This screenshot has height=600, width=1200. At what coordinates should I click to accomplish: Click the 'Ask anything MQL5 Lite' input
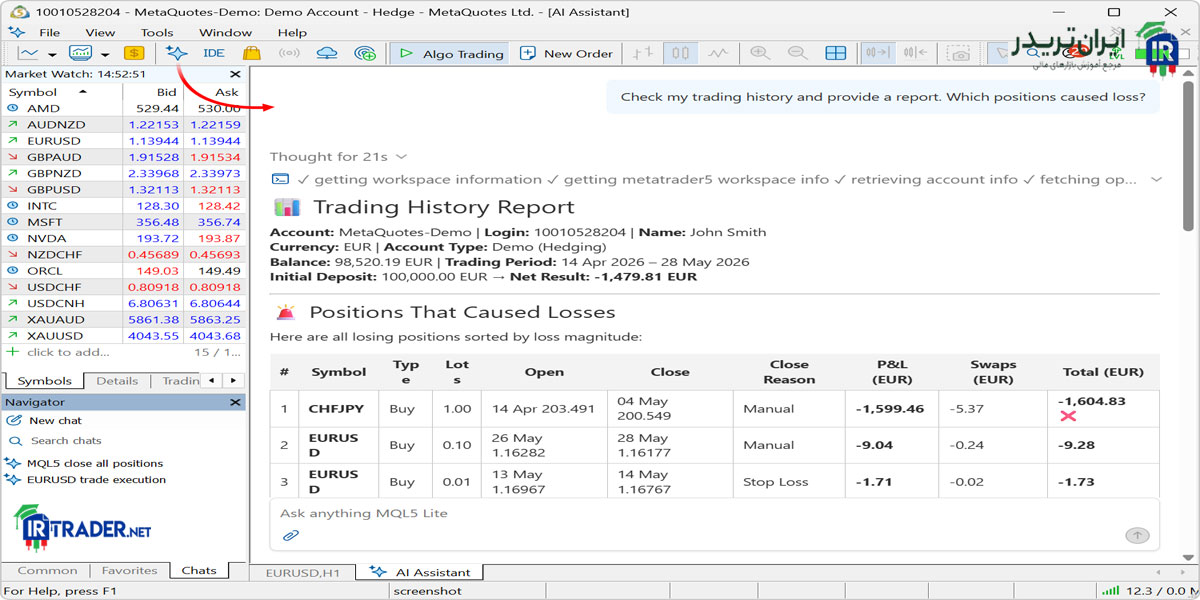pos(714,513)
